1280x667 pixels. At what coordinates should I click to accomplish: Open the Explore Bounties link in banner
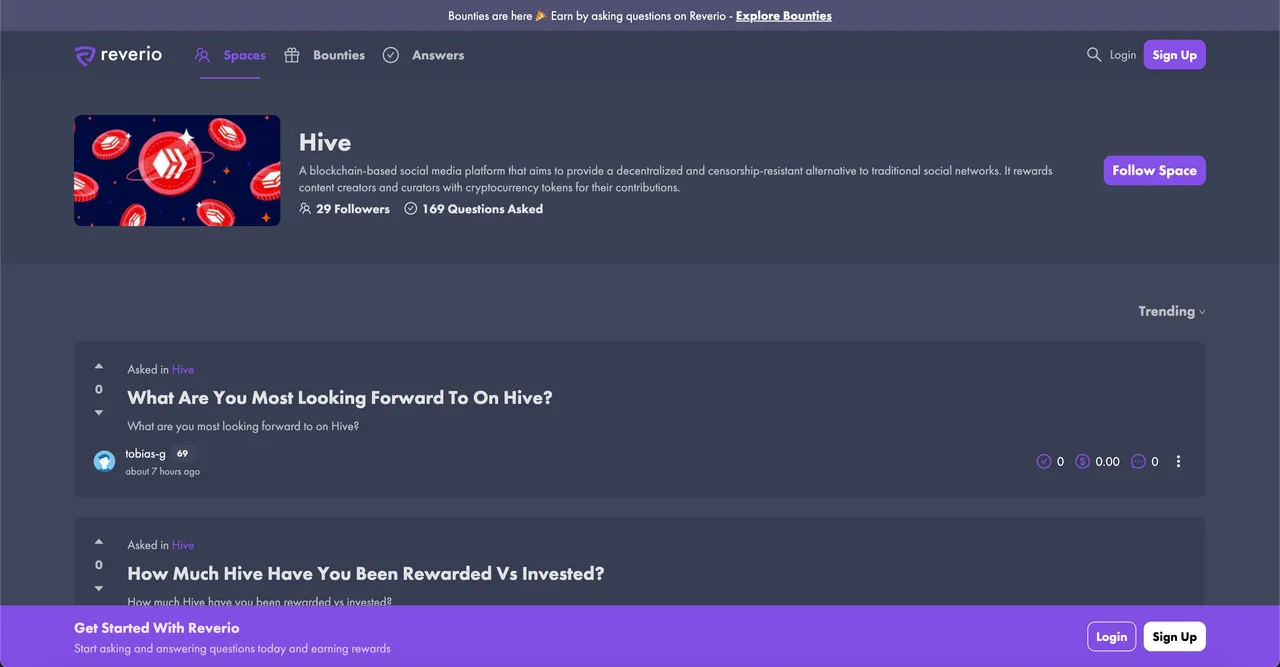click(x=783, y=16)
